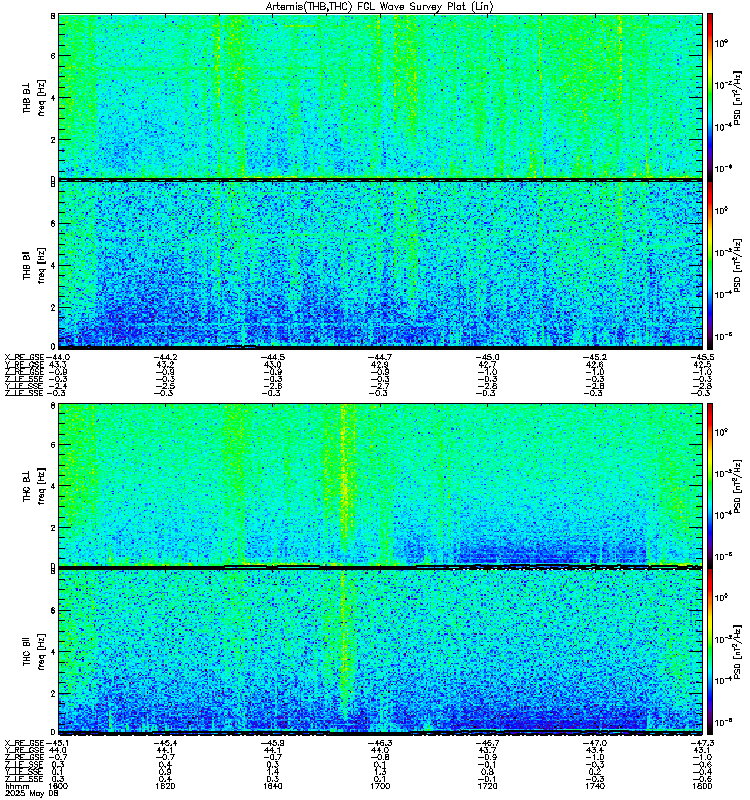Image resolution: width=750 pixels, height=800 pixels.
Task: Click inside the THB B∥ spectrogram panel
Action: click(380, 264)
